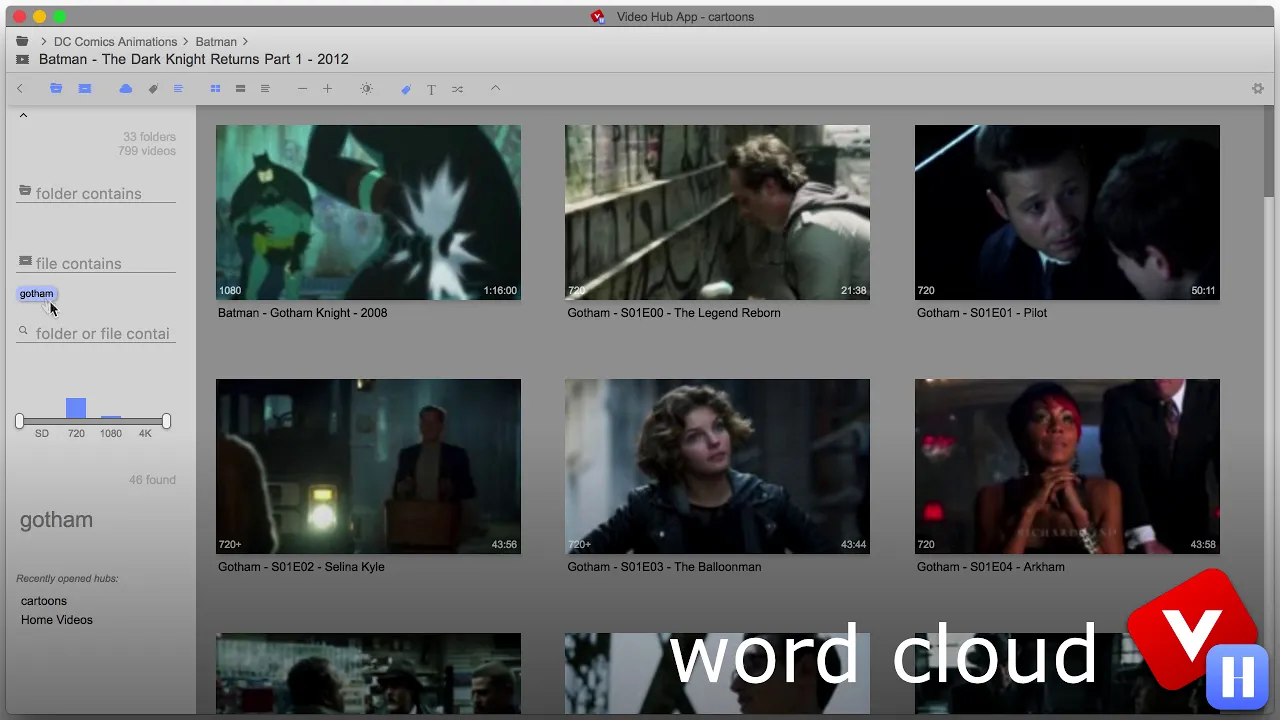Click the left resolution slider handle
1280x720 pixels.
19,421
